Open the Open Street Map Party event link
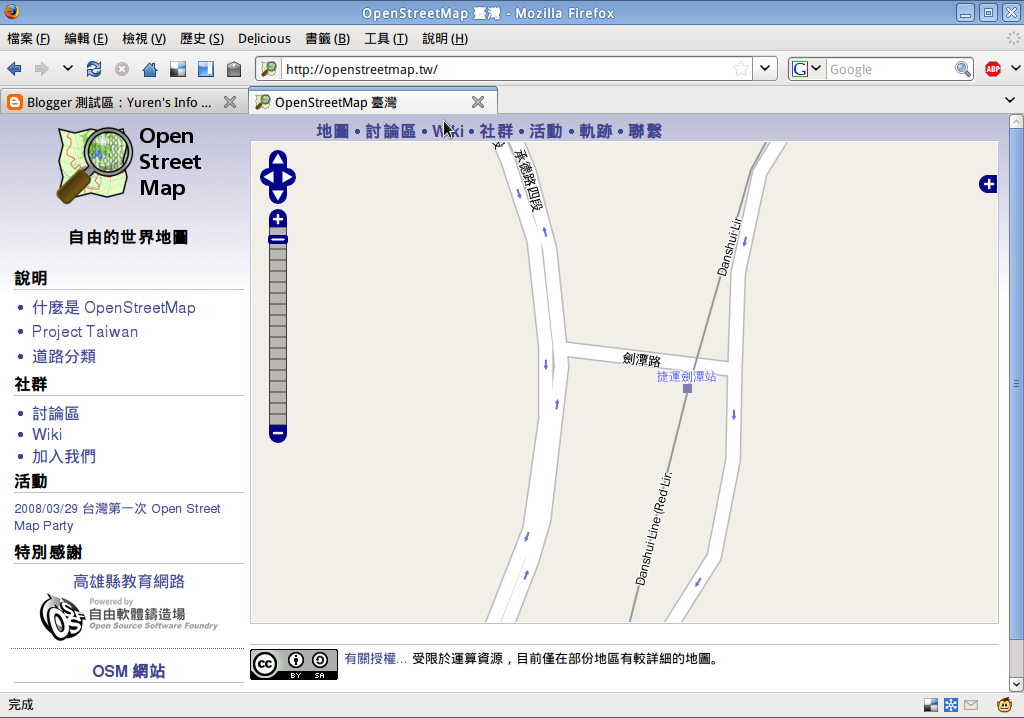The height and width of the screenshot is (718, 1024). [x=118, y=517]
